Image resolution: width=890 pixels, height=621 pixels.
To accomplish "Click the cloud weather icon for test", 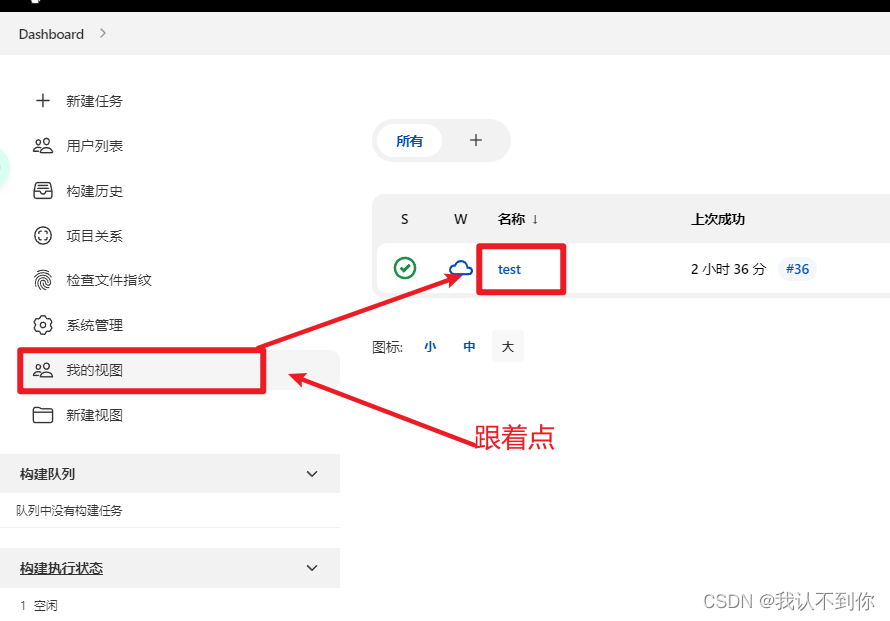I will click(x=460, y=268).
